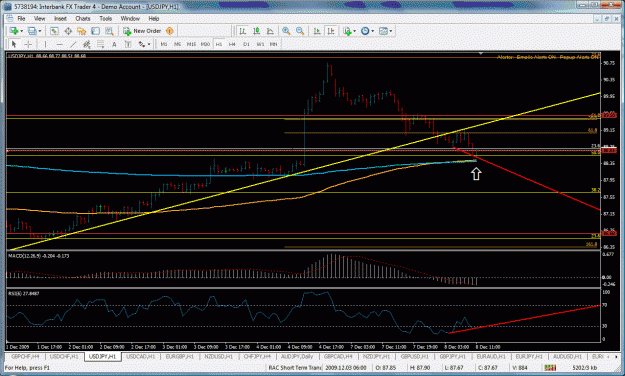
Task: Click the Periods clock icon
Action: (x=365, y=31)
